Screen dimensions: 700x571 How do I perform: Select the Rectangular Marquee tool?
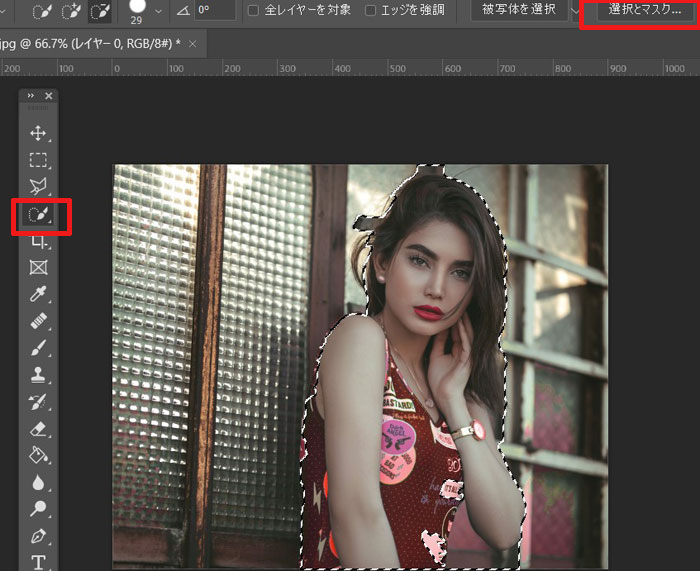(38, 160)
